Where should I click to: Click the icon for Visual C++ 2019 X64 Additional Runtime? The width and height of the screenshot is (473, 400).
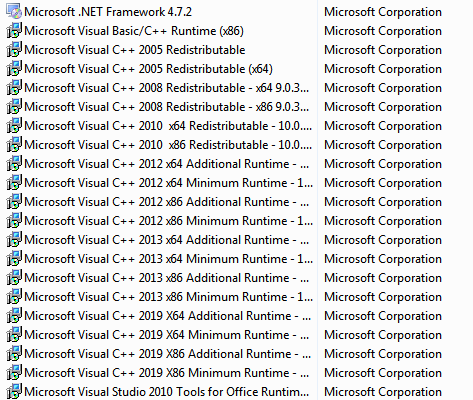coord(14,315)
